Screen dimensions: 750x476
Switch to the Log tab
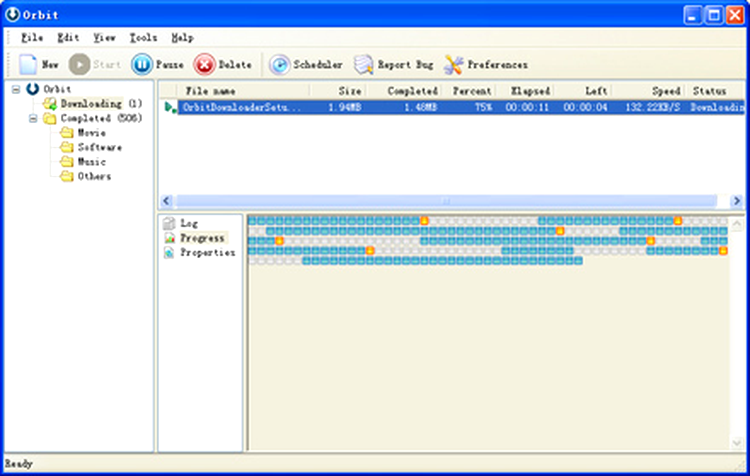tap(189, 223)
